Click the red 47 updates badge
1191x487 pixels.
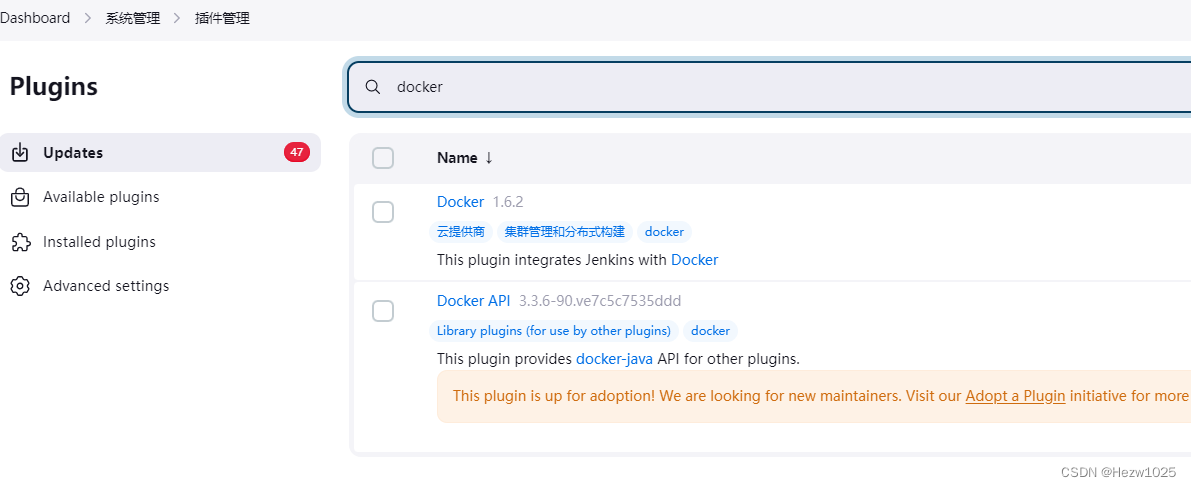pos(296,152)
